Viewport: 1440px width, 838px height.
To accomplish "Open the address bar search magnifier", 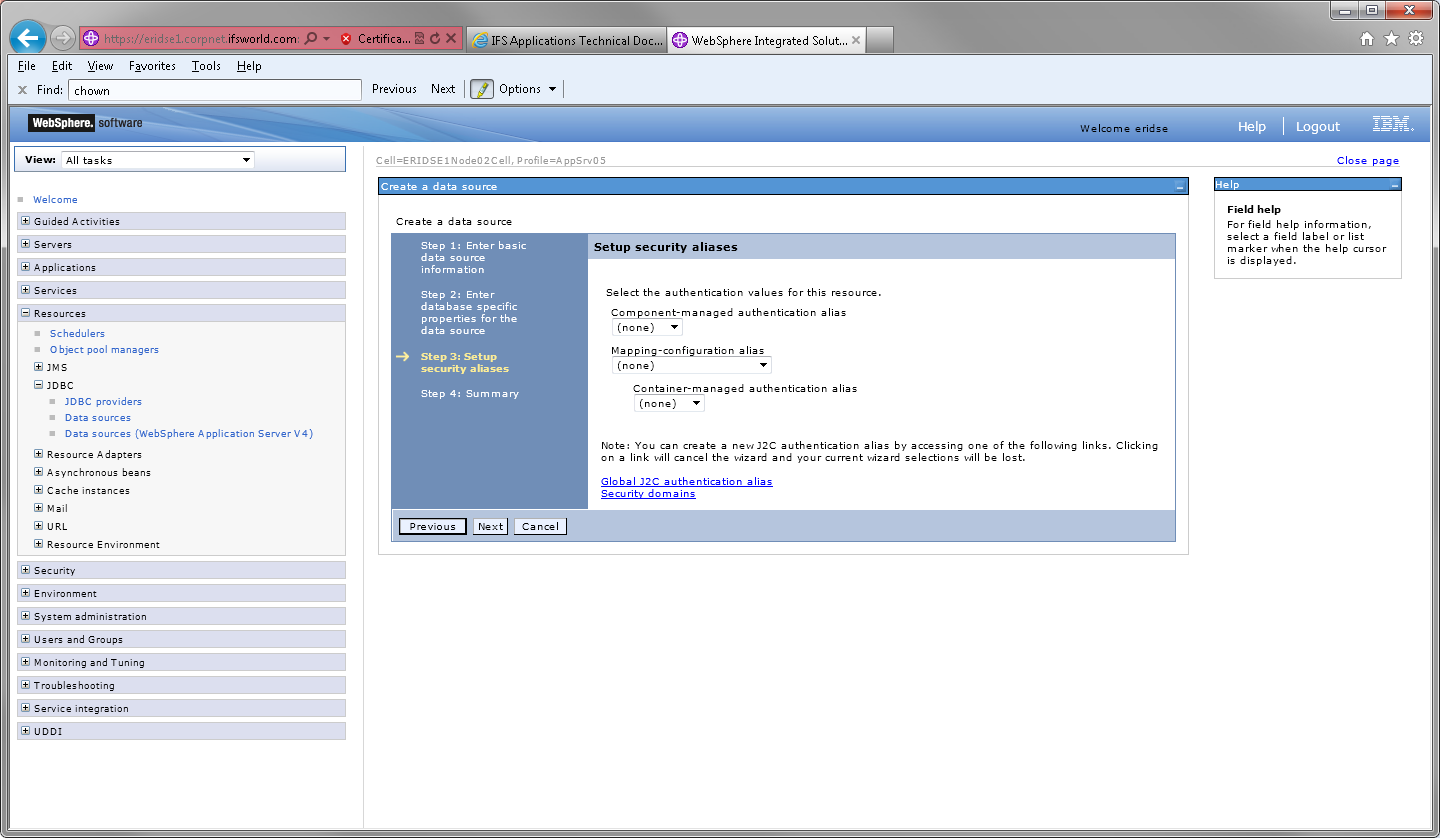I will pyautogui.click(x=310, y=39).
